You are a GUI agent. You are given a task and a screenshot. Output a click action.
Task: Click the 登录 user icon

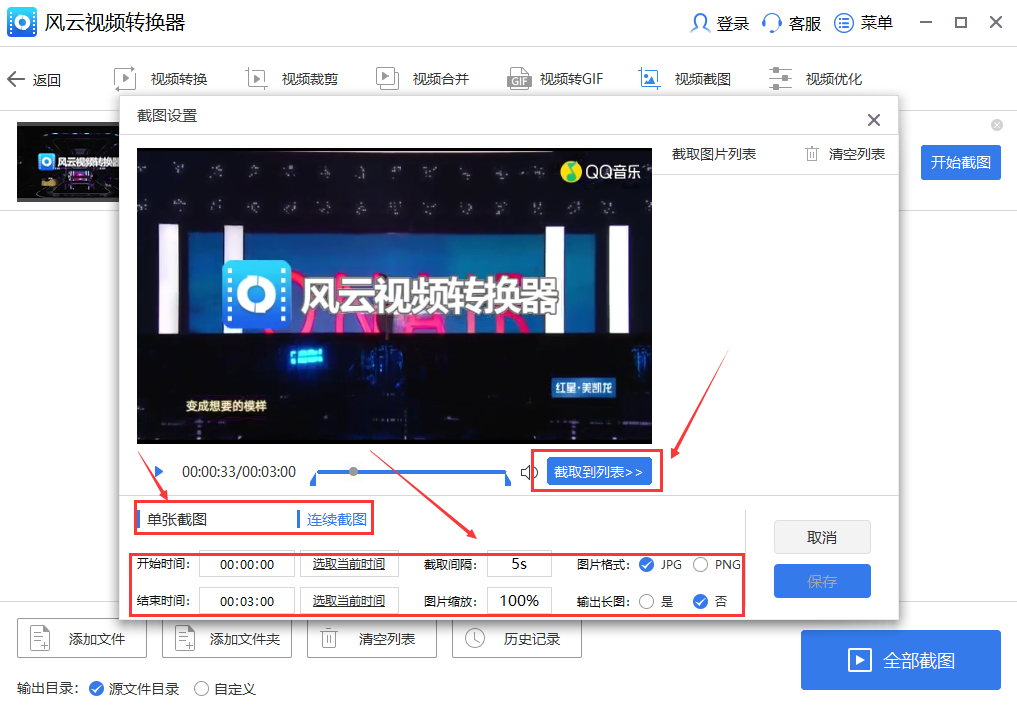(699, 23)
